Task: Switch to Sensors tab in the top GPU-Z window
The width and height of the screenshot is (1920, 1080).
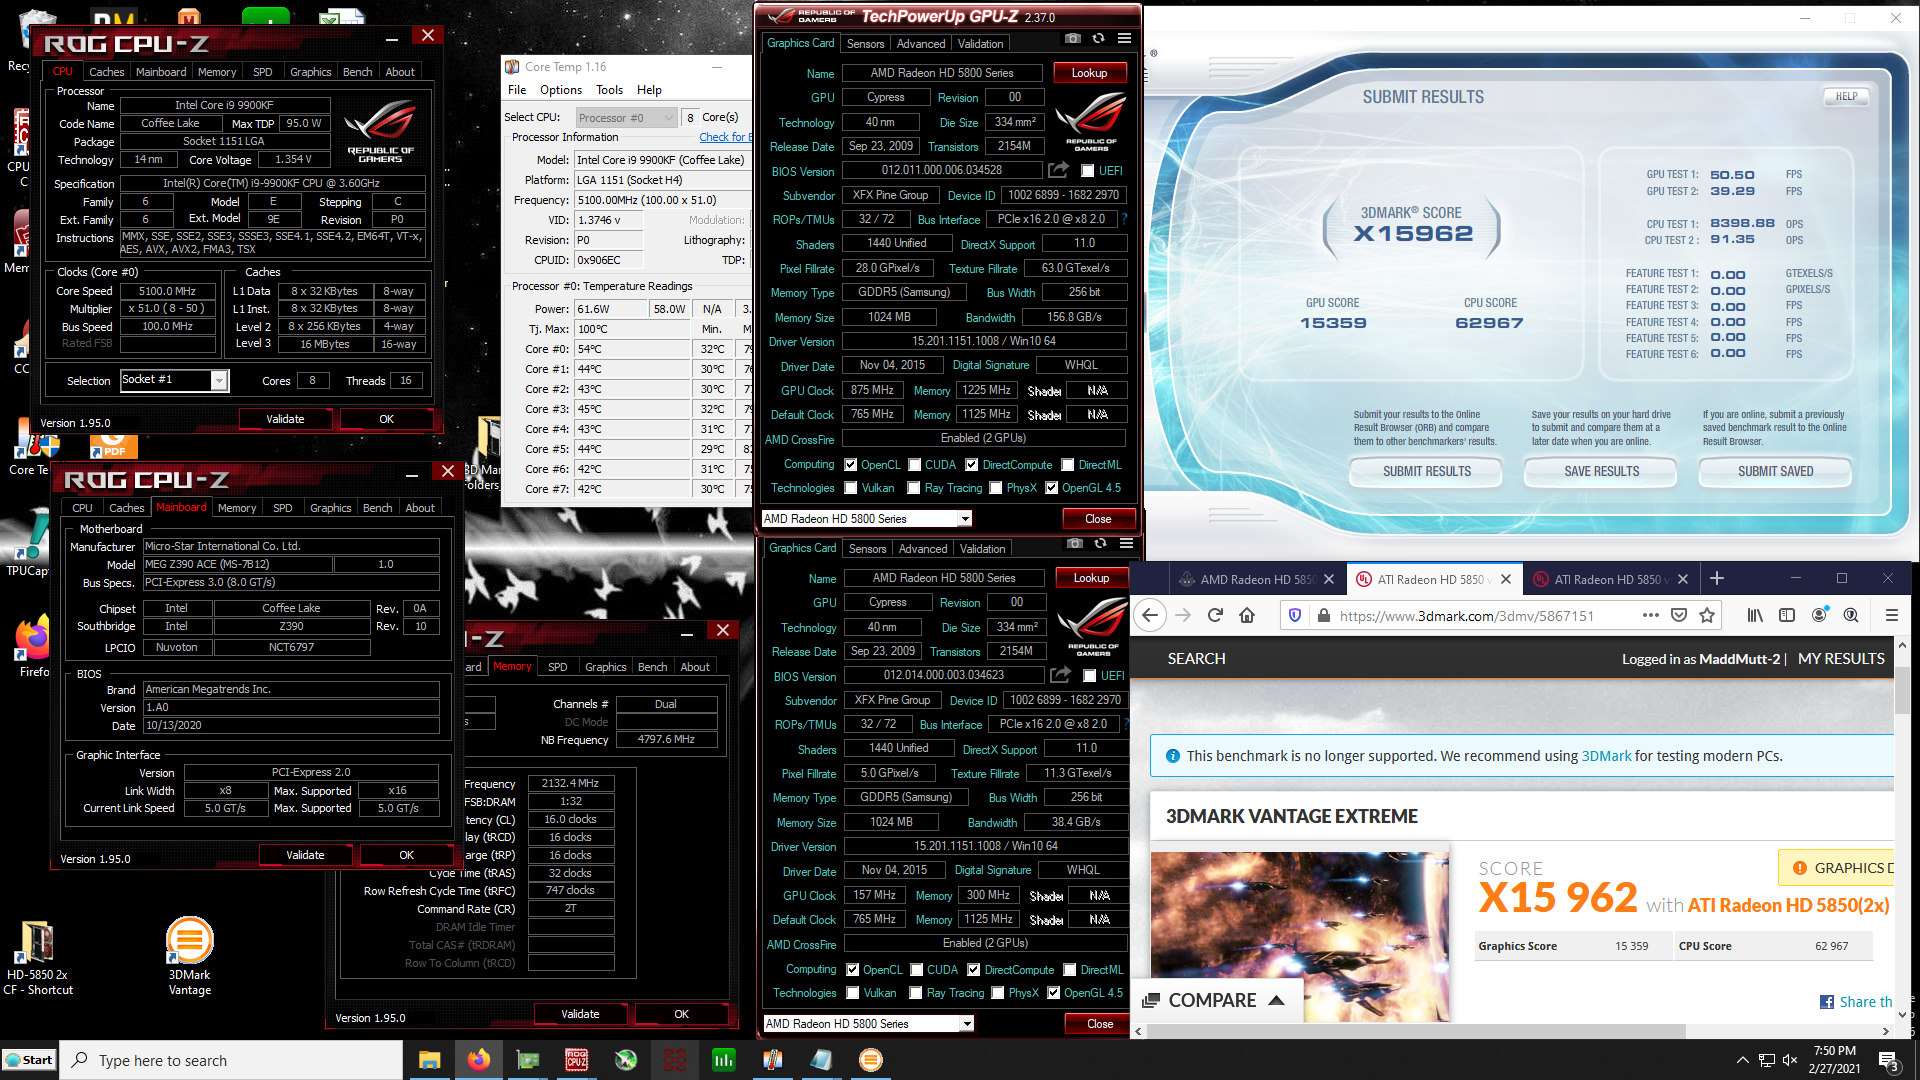Action: pyautogui.click(x=865, y=44)
